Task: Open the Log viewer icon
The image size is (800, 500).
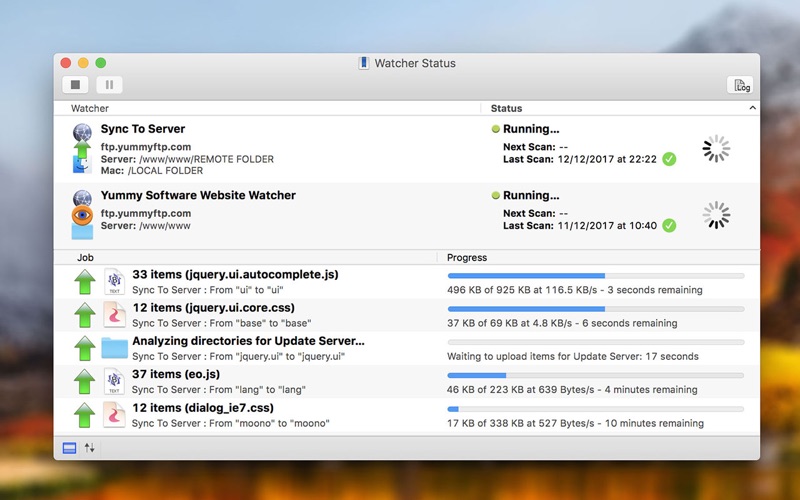Action: 740,85
